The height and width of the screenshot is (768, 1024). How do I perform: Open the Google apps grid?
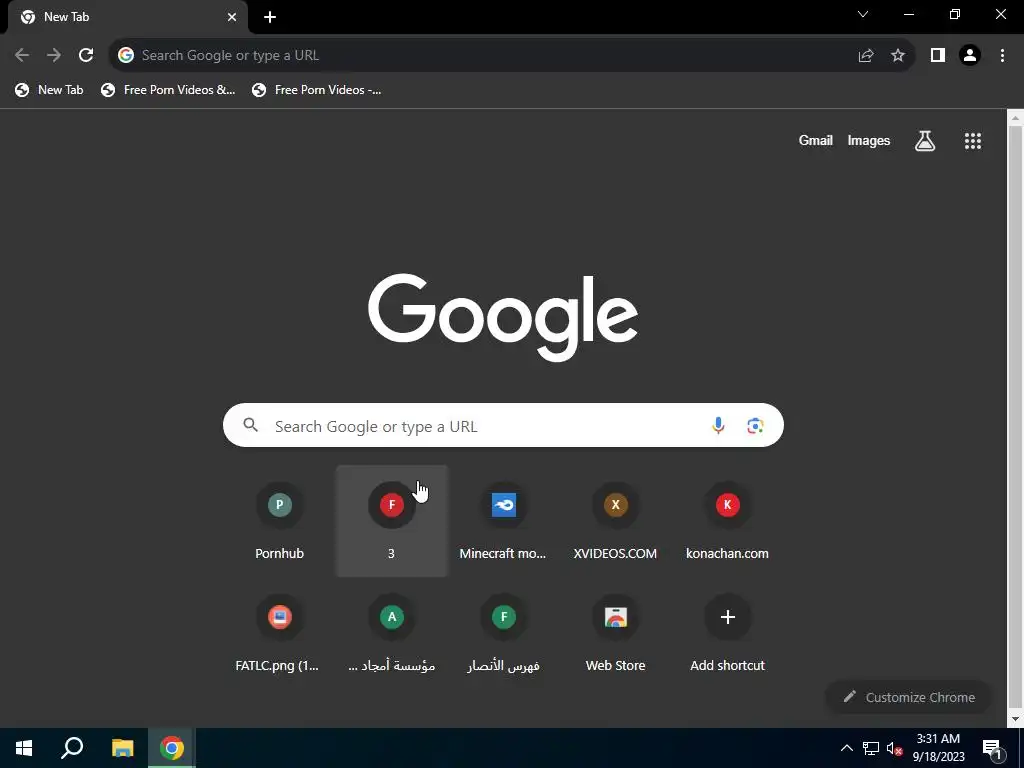(x=973, y=140)
